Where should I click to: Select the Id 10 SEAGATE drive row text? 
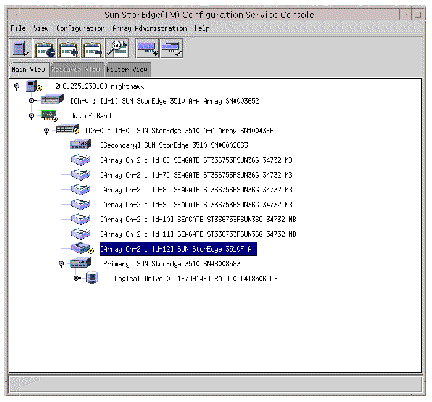(x=198, y=219)
